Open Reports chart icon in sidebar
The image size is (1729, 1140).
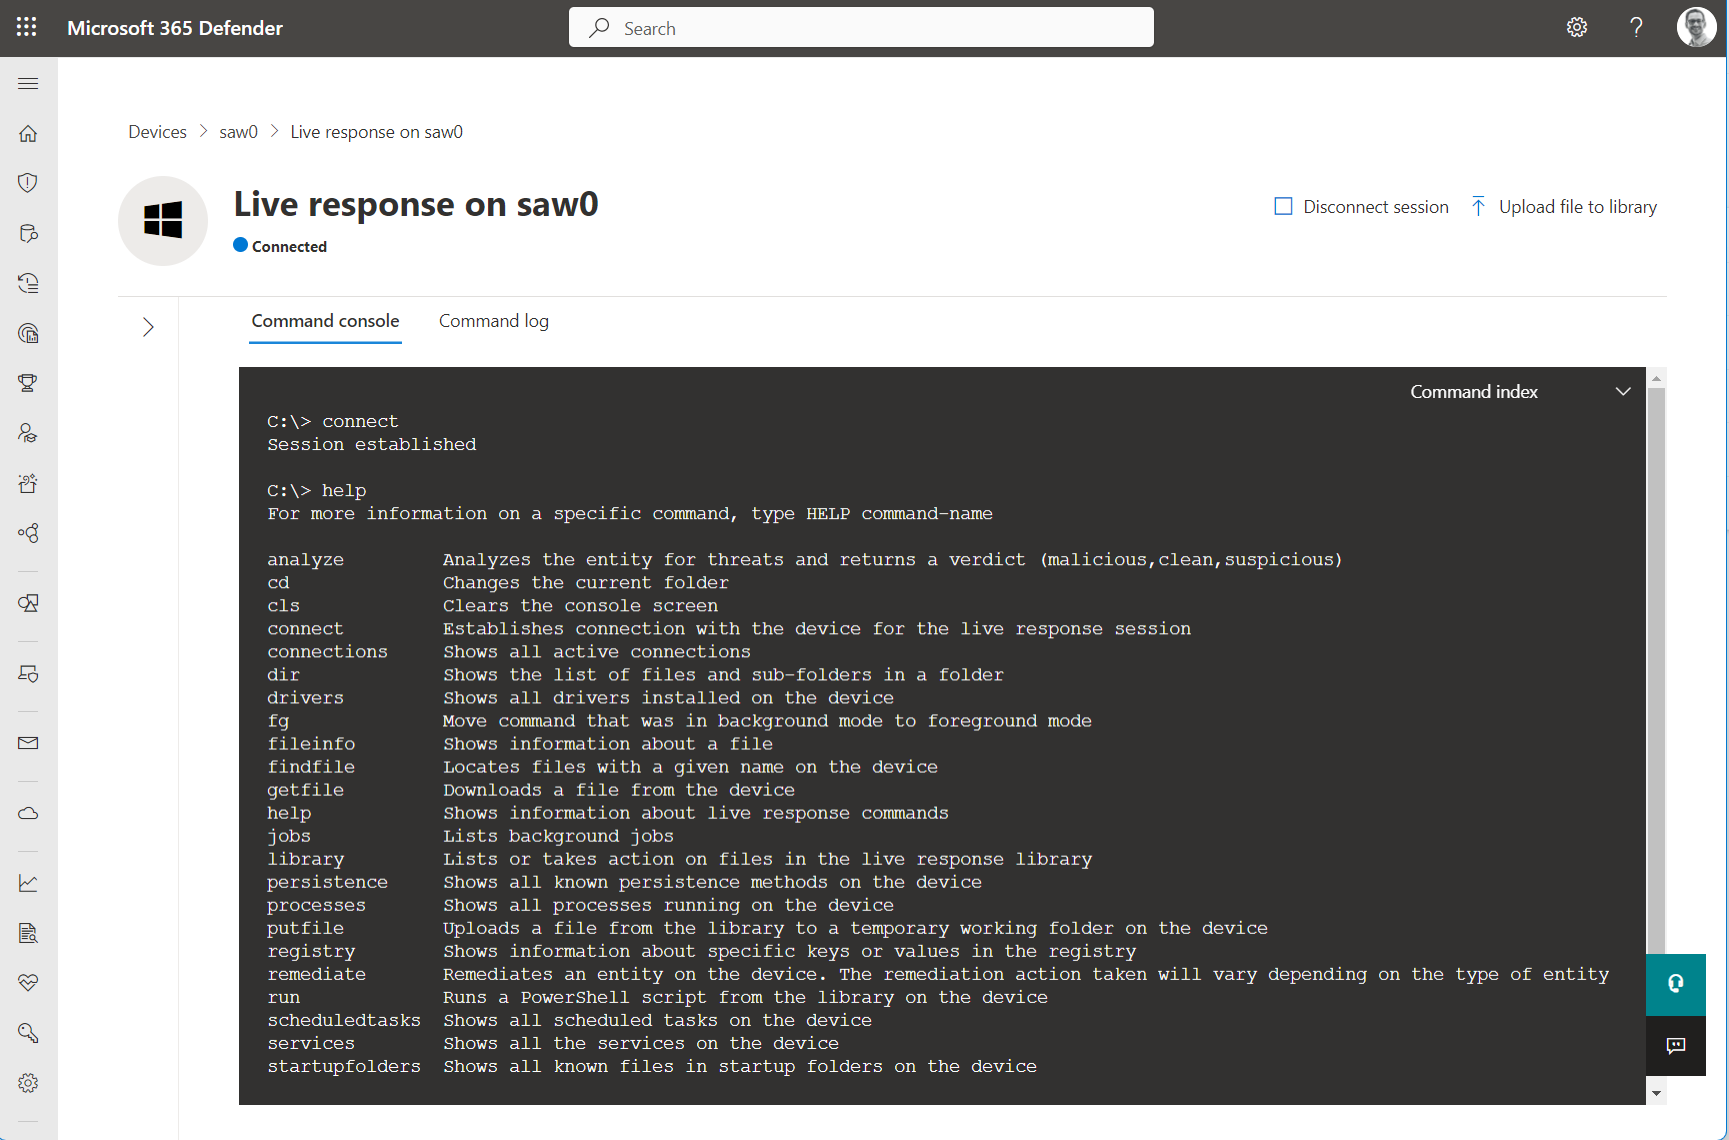28,883
